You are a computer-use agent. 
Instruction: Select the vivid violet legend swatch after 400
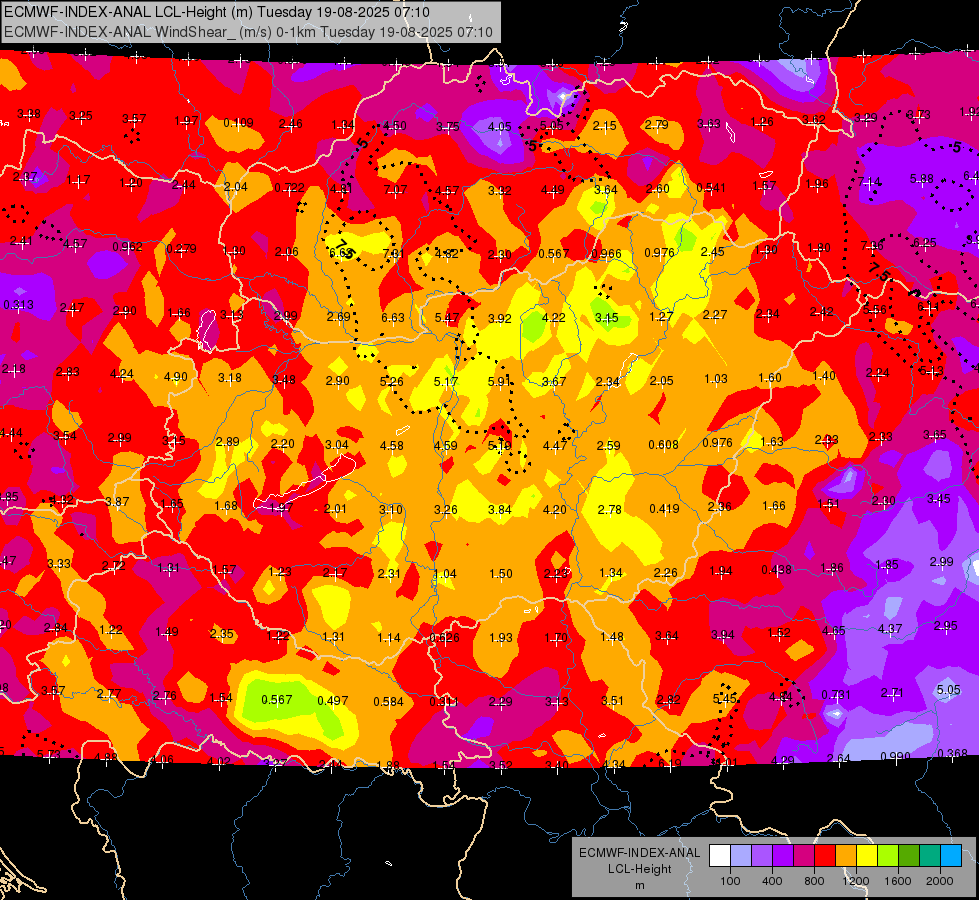pyautogui.click(x=783, y=856)
